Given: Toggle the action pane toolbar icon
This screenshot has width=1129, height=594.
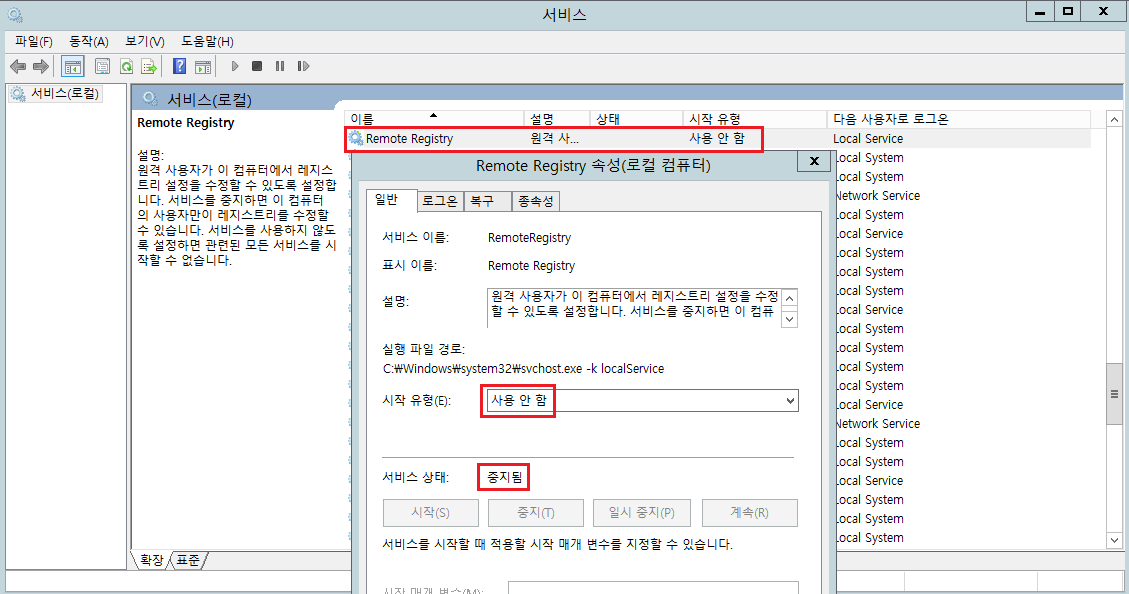Looking at the screenshot, I should click(x=203, y=67).
